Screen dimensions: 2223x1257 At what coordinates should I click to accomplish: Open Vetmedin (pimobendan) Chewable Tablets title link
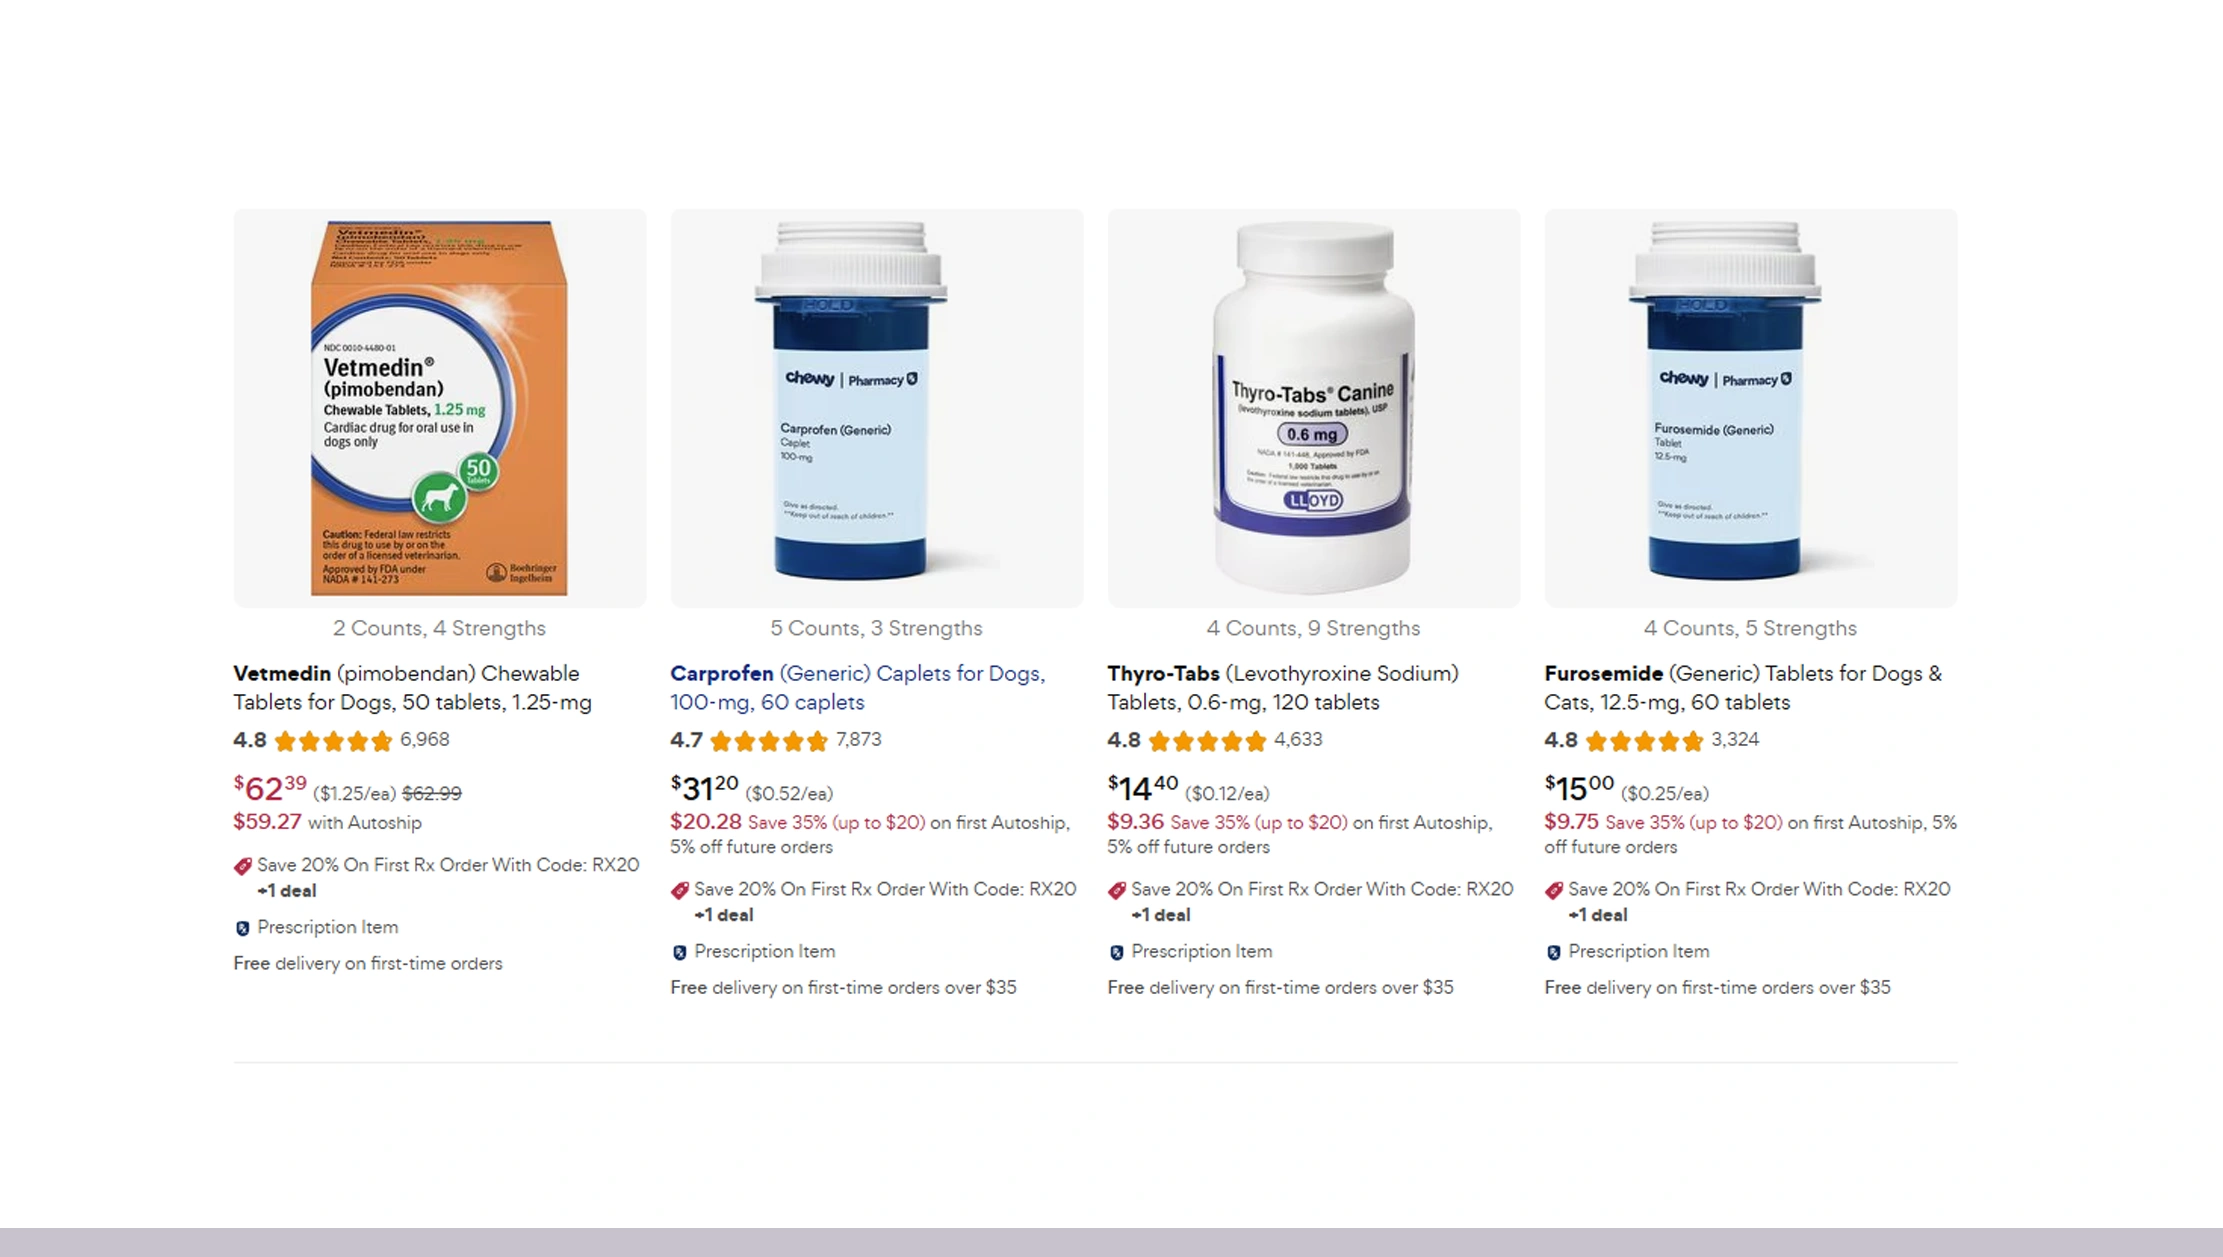[413, 688]
